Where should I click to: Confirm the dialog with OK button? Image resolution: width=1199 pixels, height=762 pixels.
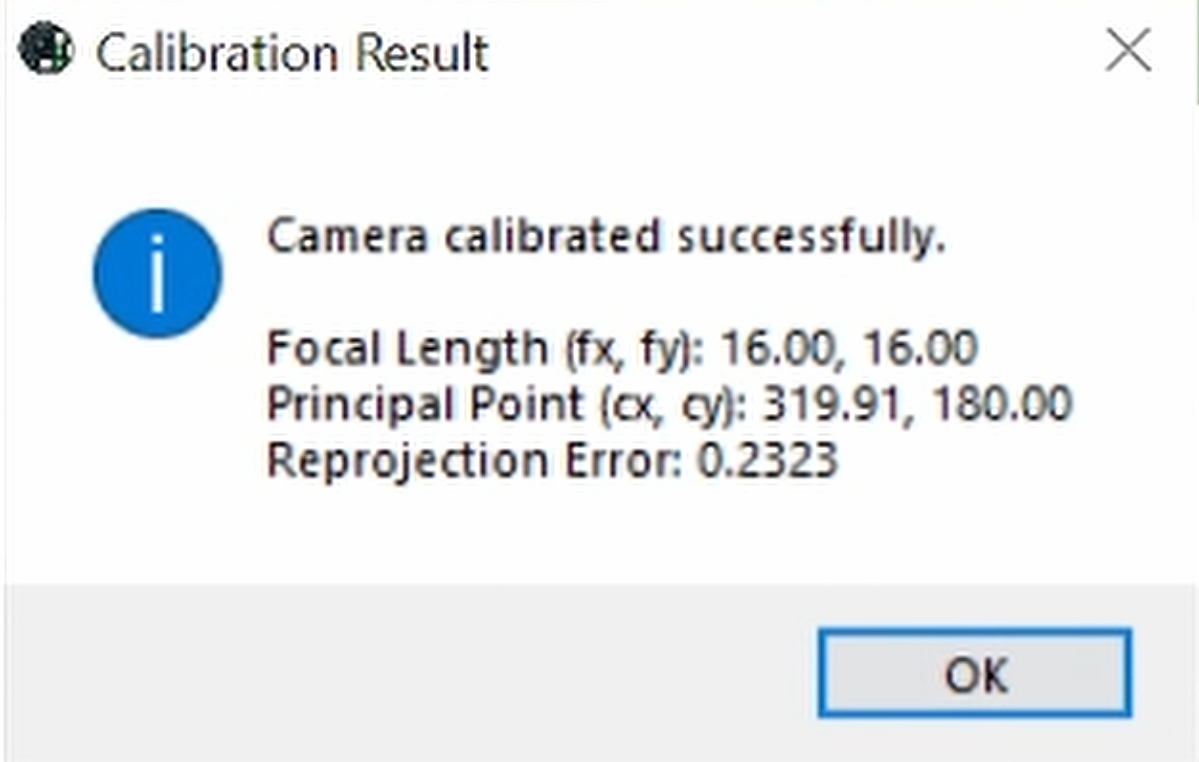[975, 673]
